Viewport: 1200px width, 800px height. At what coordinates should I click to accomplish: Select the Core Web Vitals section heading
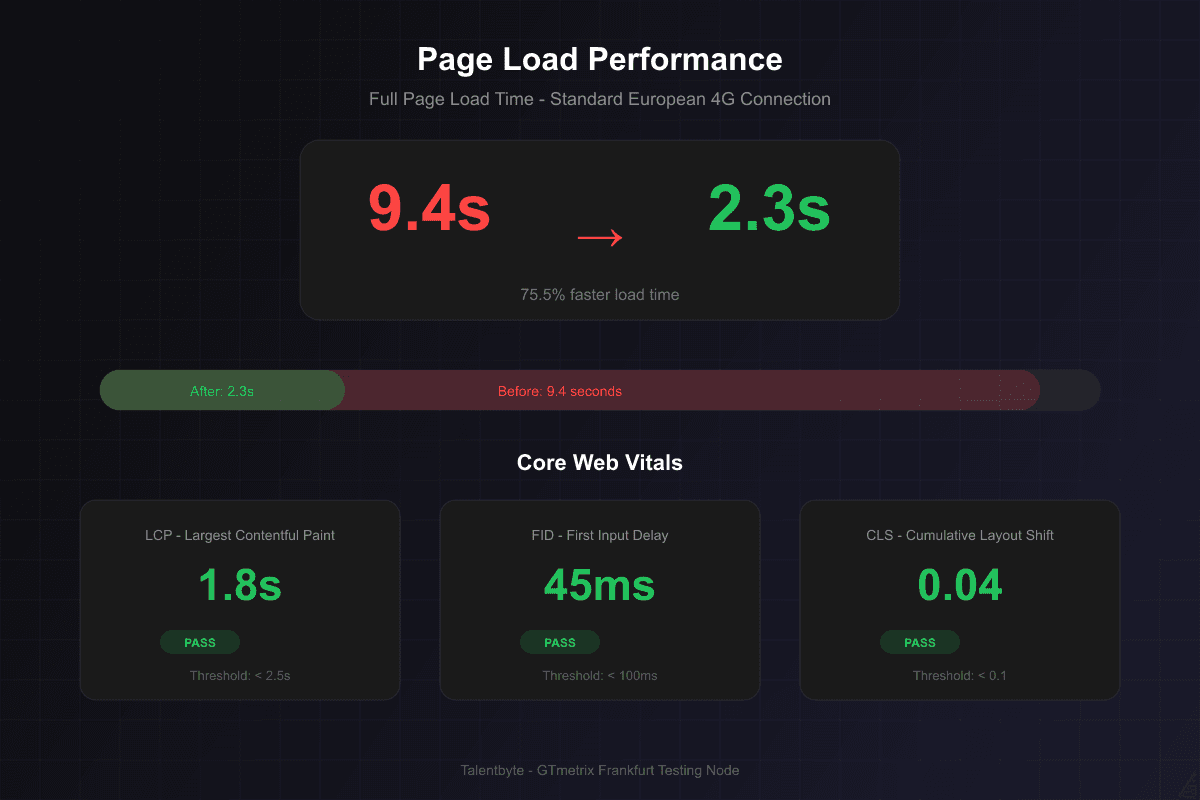pos(599,462)
